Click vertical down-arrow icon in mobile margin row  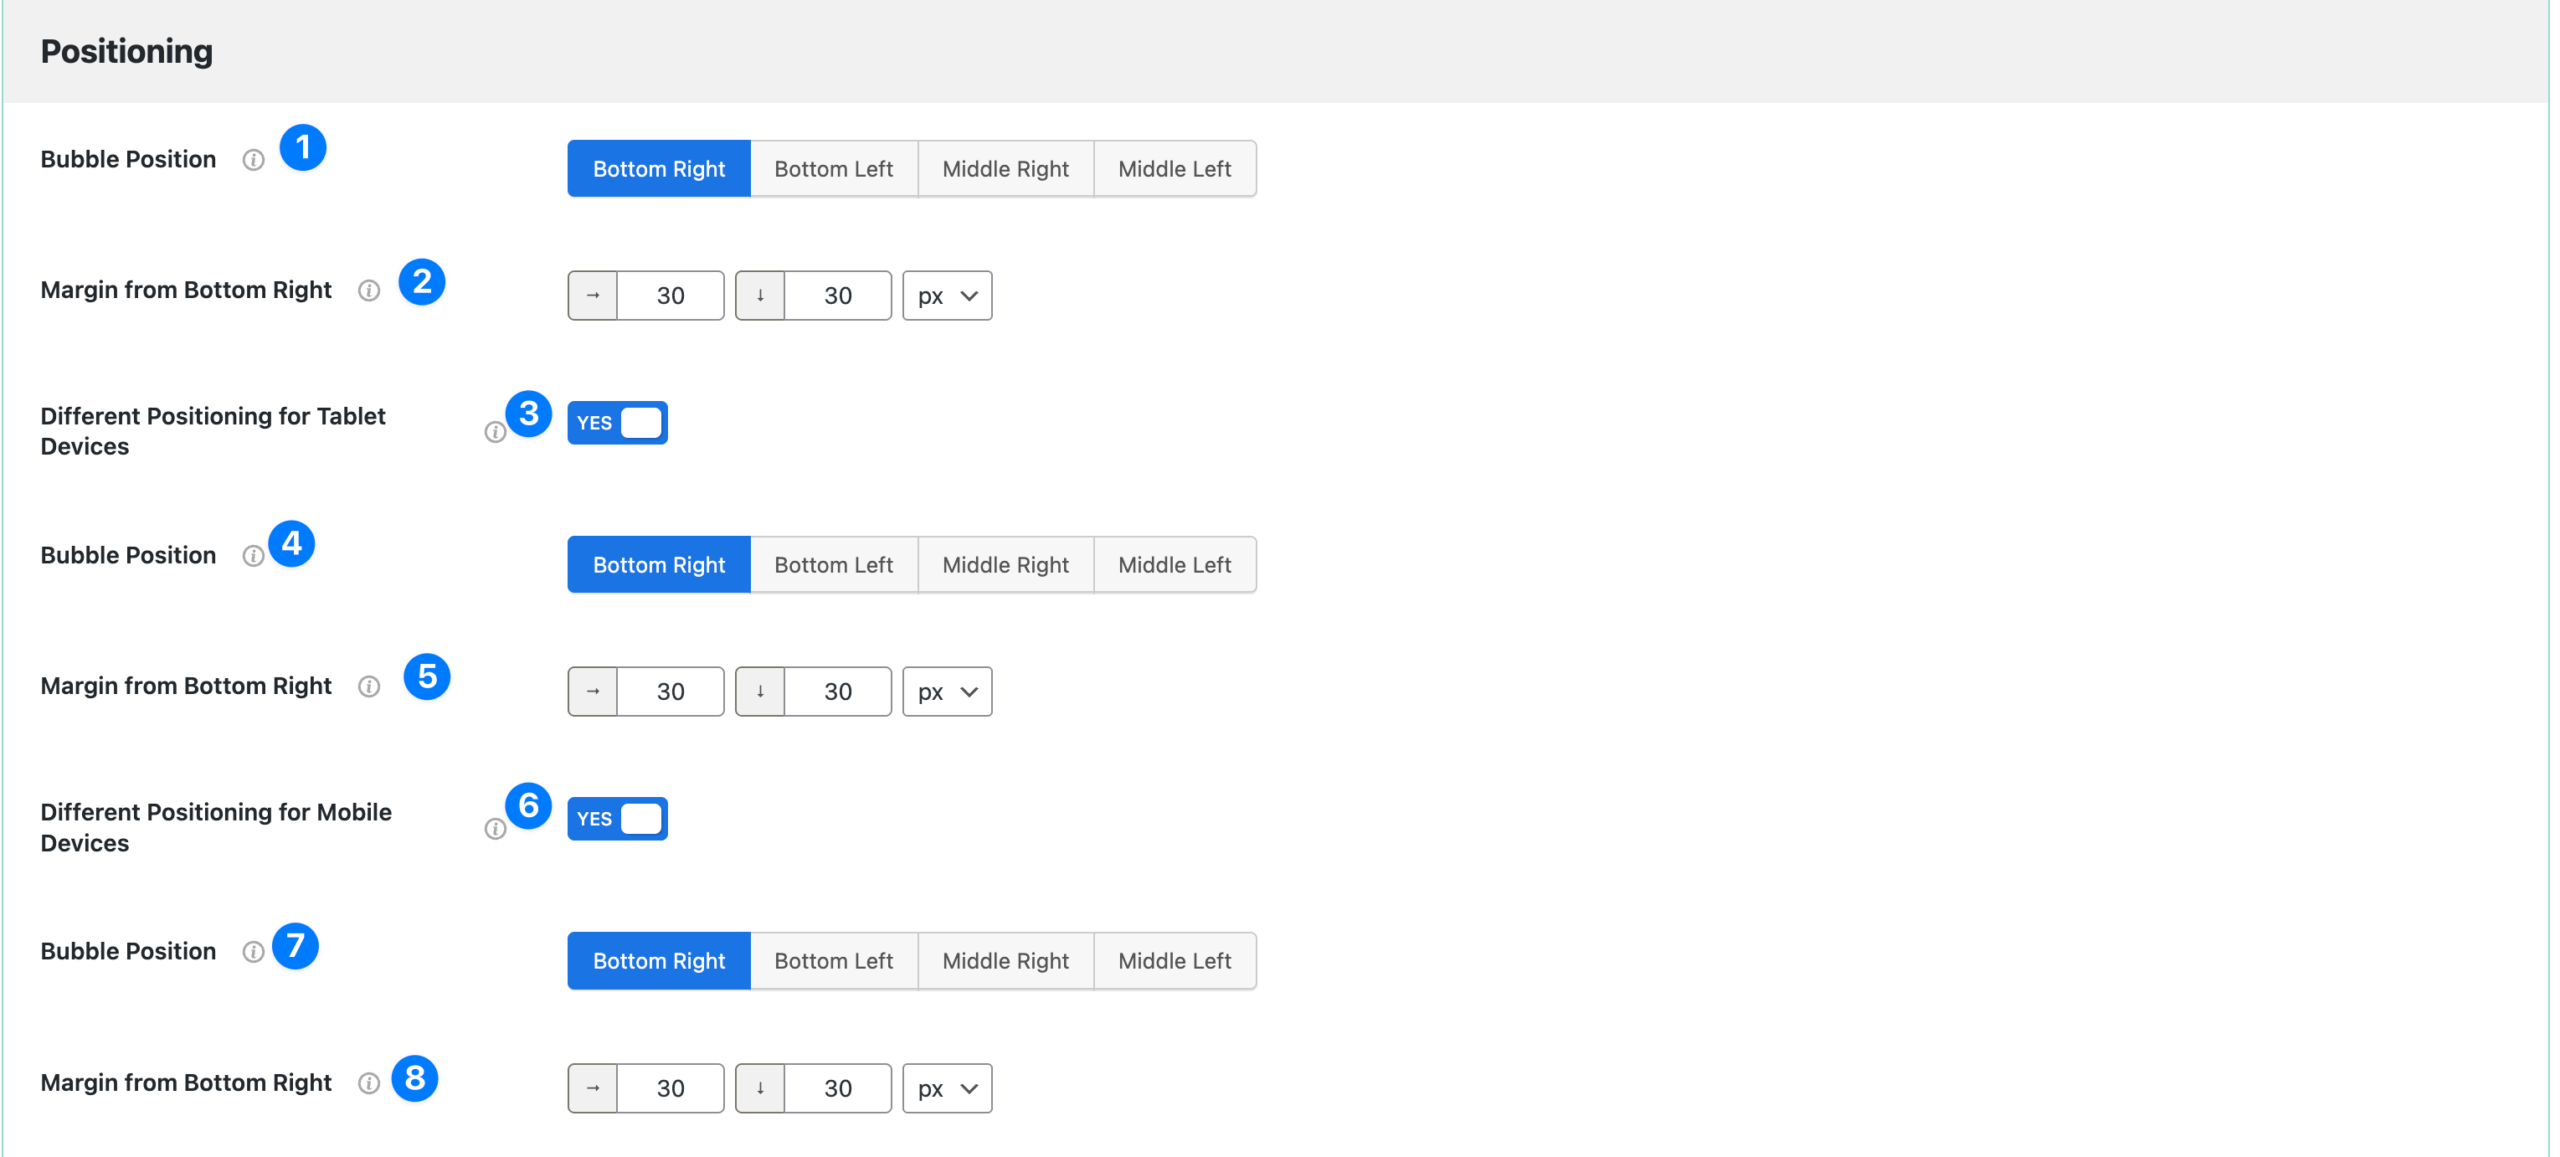coord(760,1088)
